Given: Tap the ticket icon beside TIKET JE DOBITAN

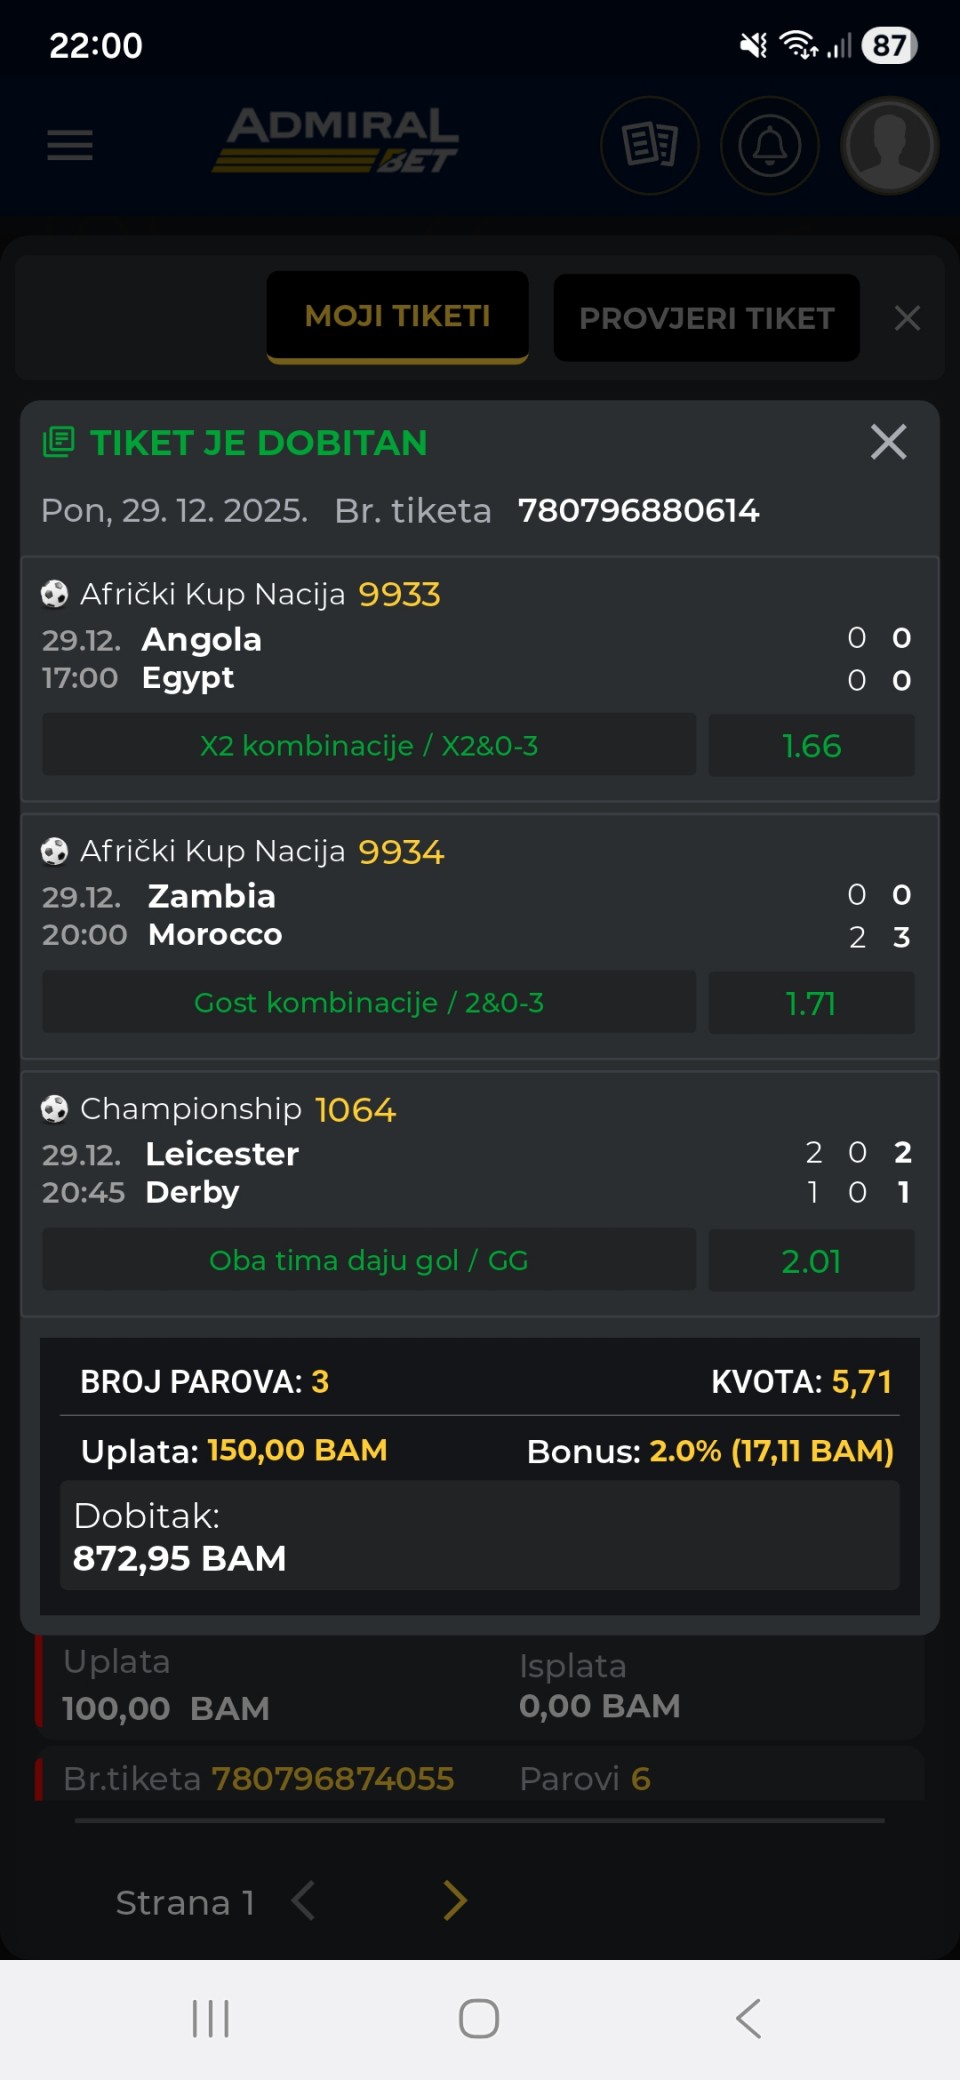Looking at the screenshot, I should pyautogui.click(x=59, y=442).
